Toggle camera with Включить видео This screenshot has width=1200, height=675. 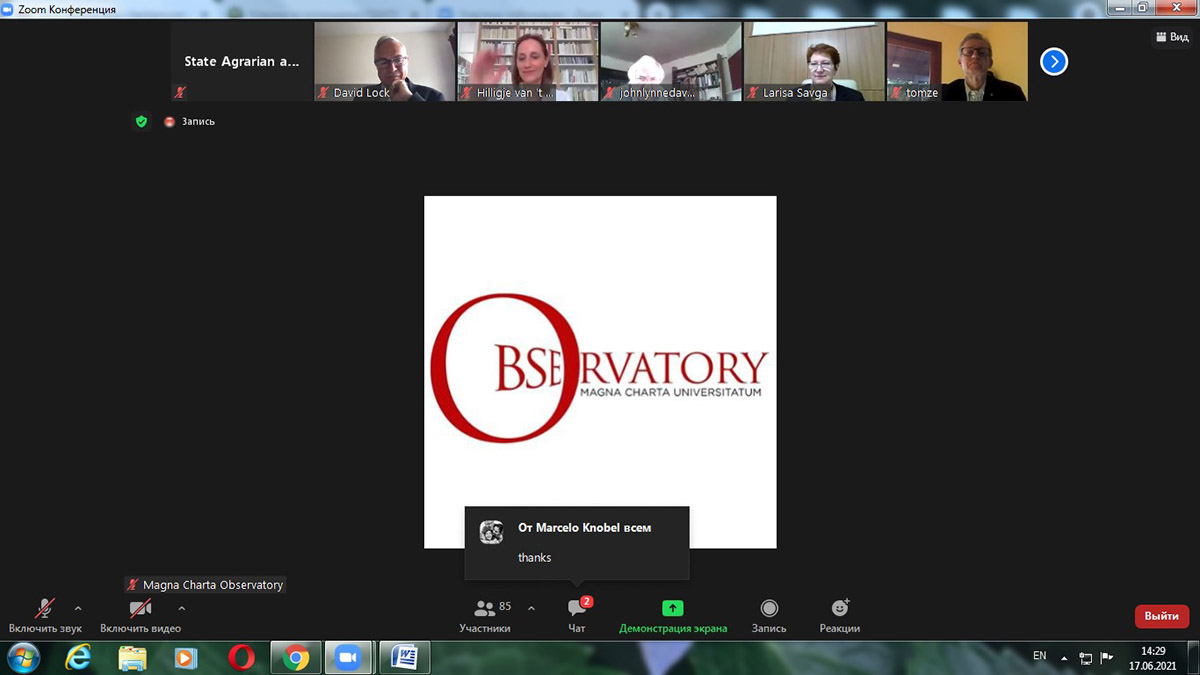(140, 614)
